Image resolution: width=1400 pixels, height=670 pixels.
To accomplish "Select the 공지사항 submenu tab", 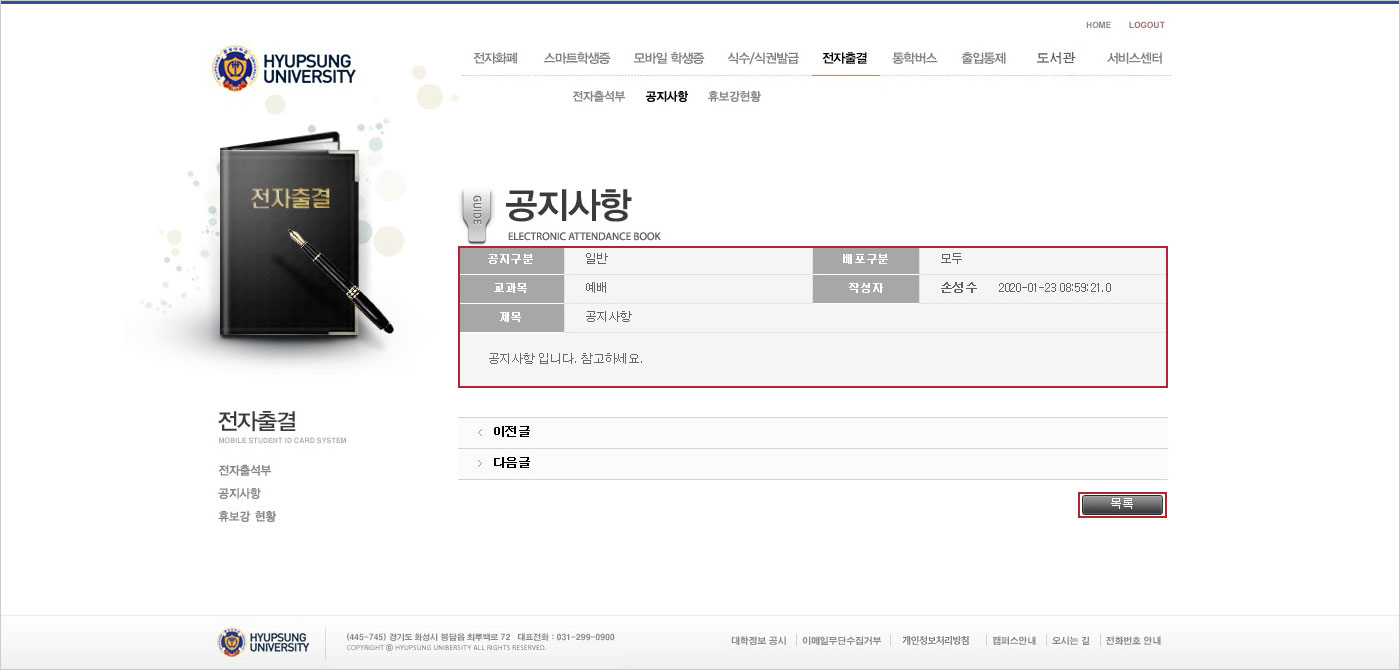I will tap(666, 97).
